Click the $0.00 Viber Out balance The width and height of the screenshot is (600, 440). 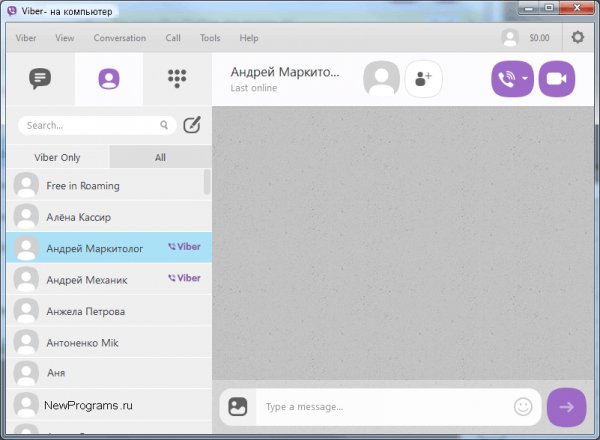pos(539,38)
